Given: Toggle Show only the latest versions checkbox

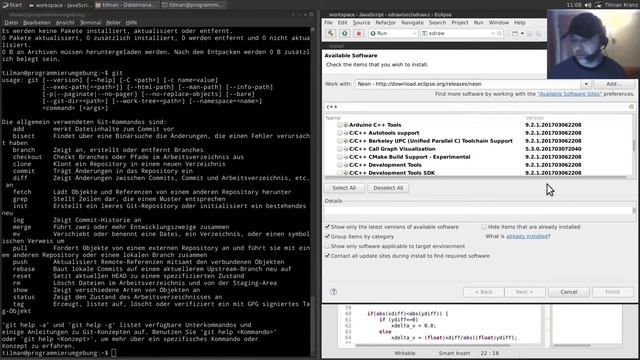Looking at the screenshot, I should (327, 227).
